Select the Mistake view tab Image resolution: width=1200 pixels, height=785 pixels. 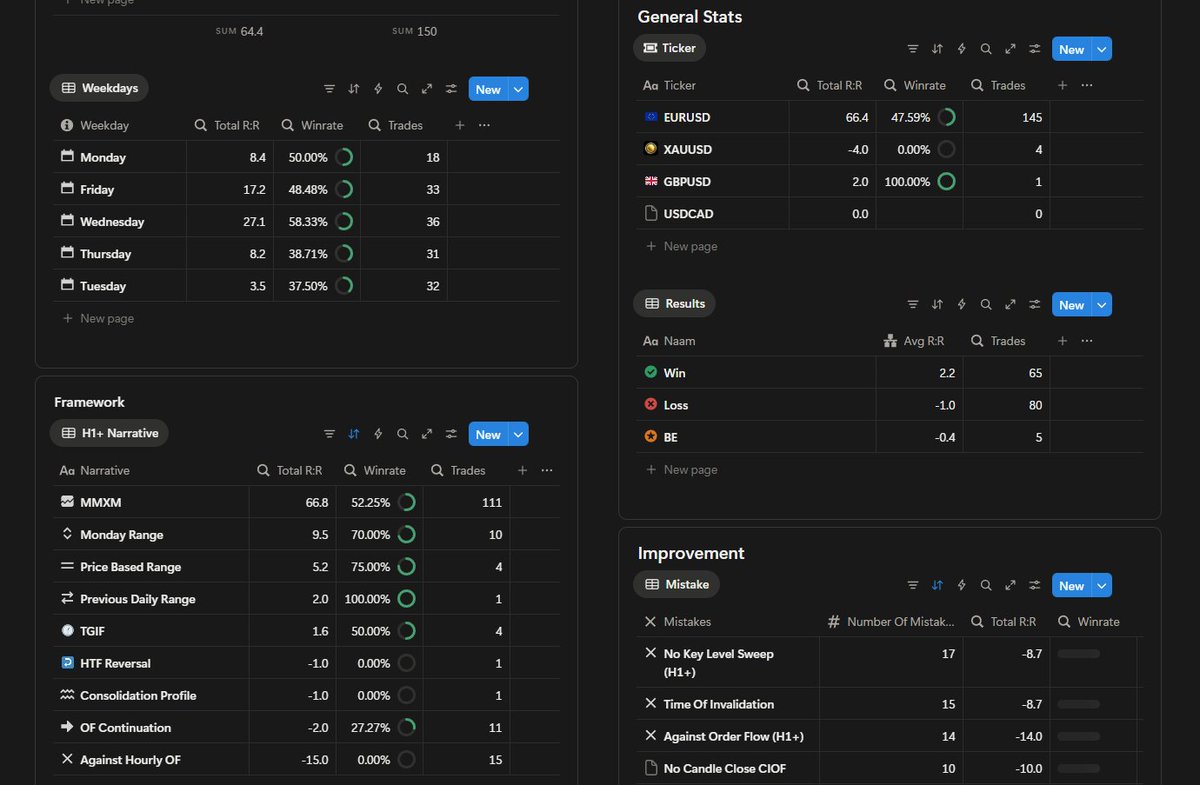click(676, 584)
